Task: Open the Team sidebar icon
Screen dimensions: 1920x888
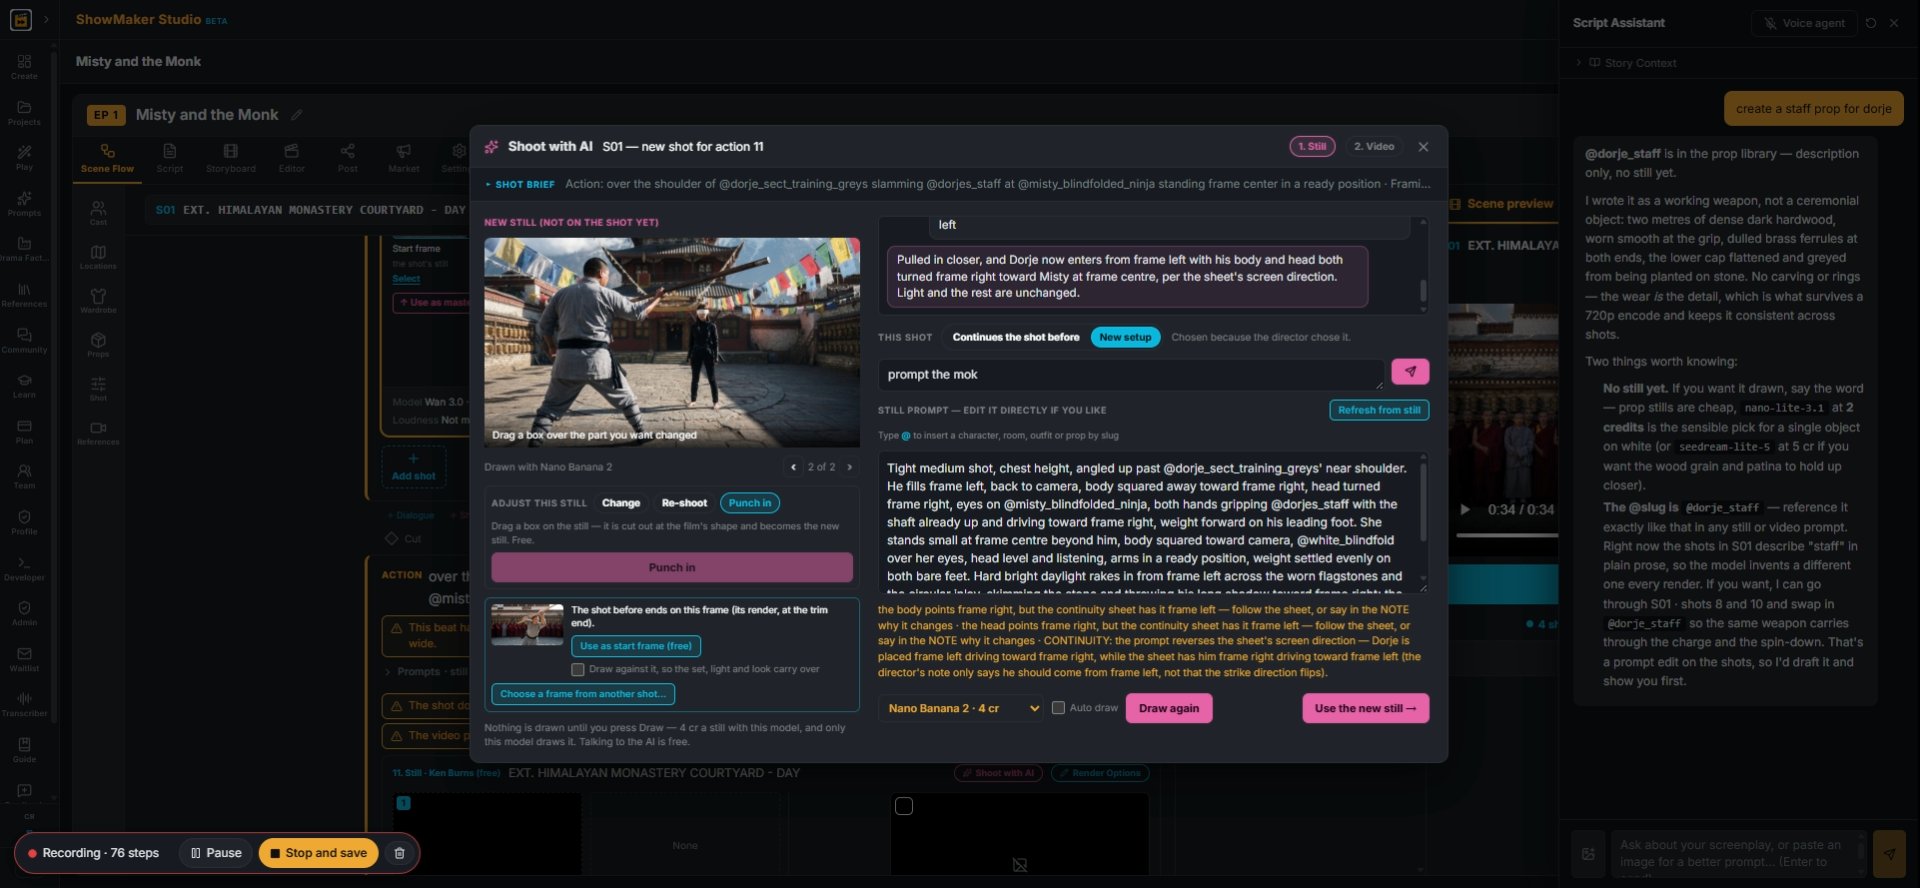Action: tap(24, 476)
